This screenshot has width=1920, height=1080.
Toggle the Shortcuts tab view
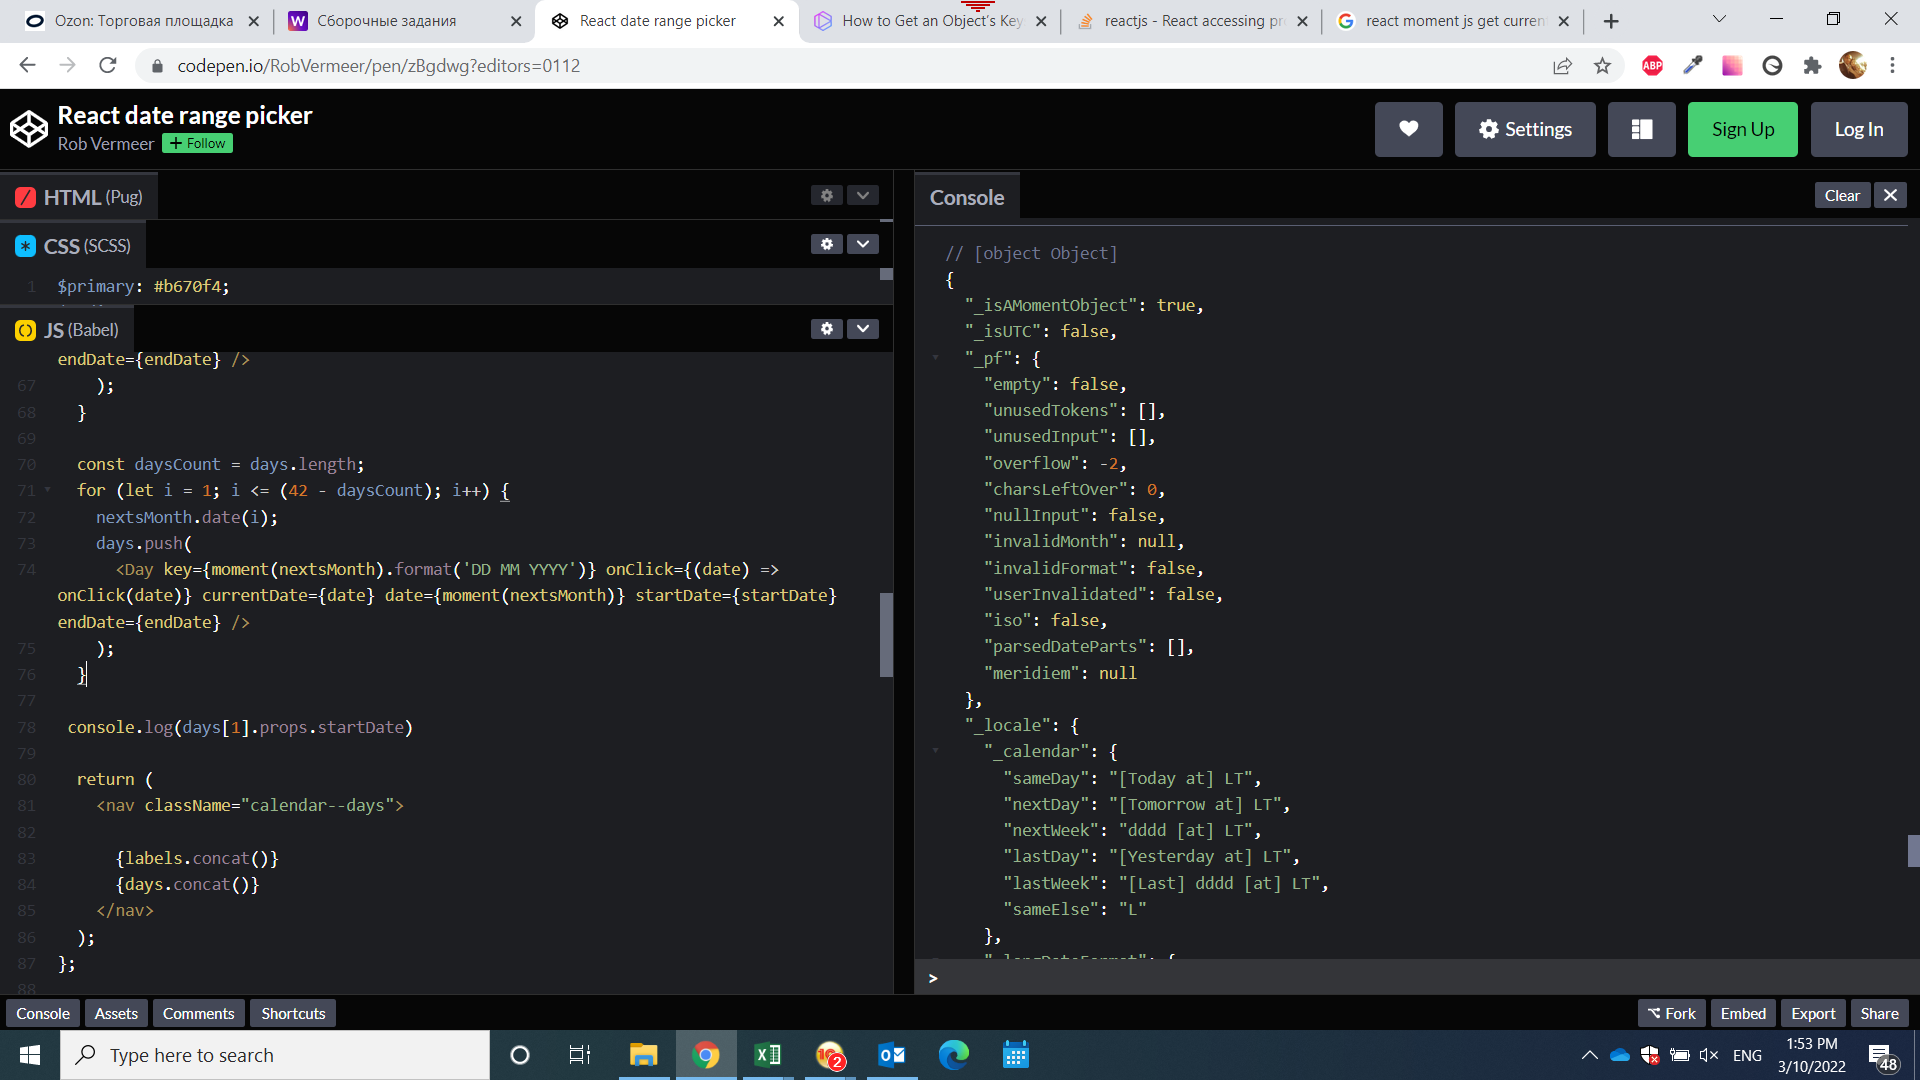pos(293,1013)
